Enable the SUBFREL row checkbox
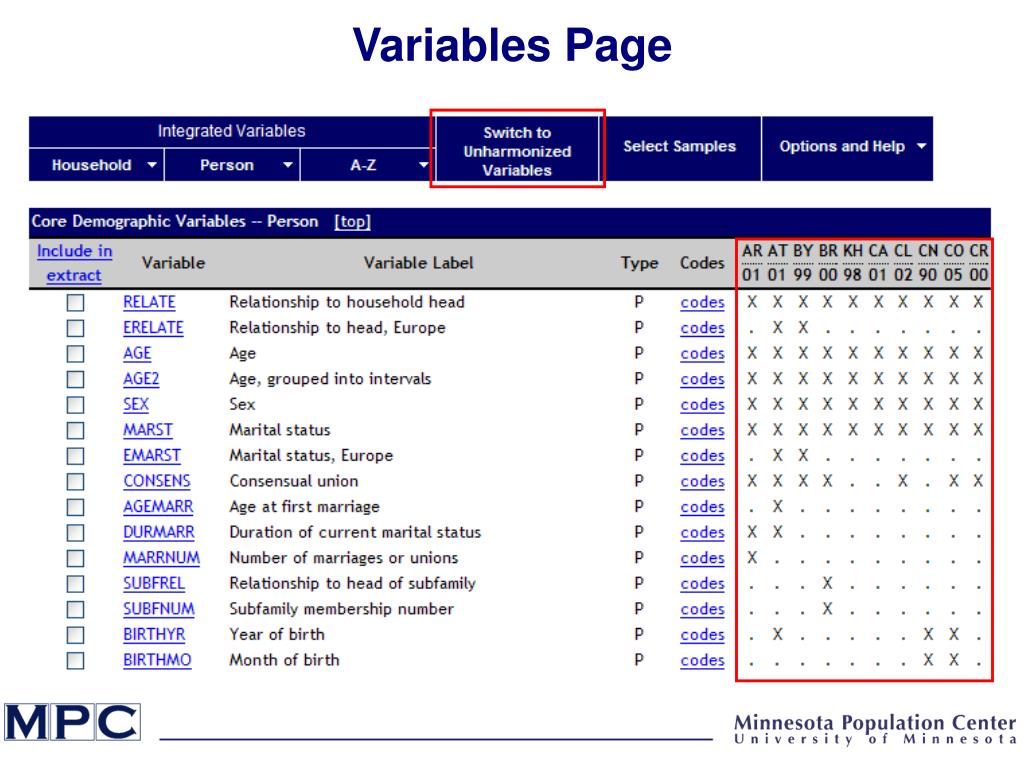Viewport: 1024px width, 768px height. coord(76,584)
